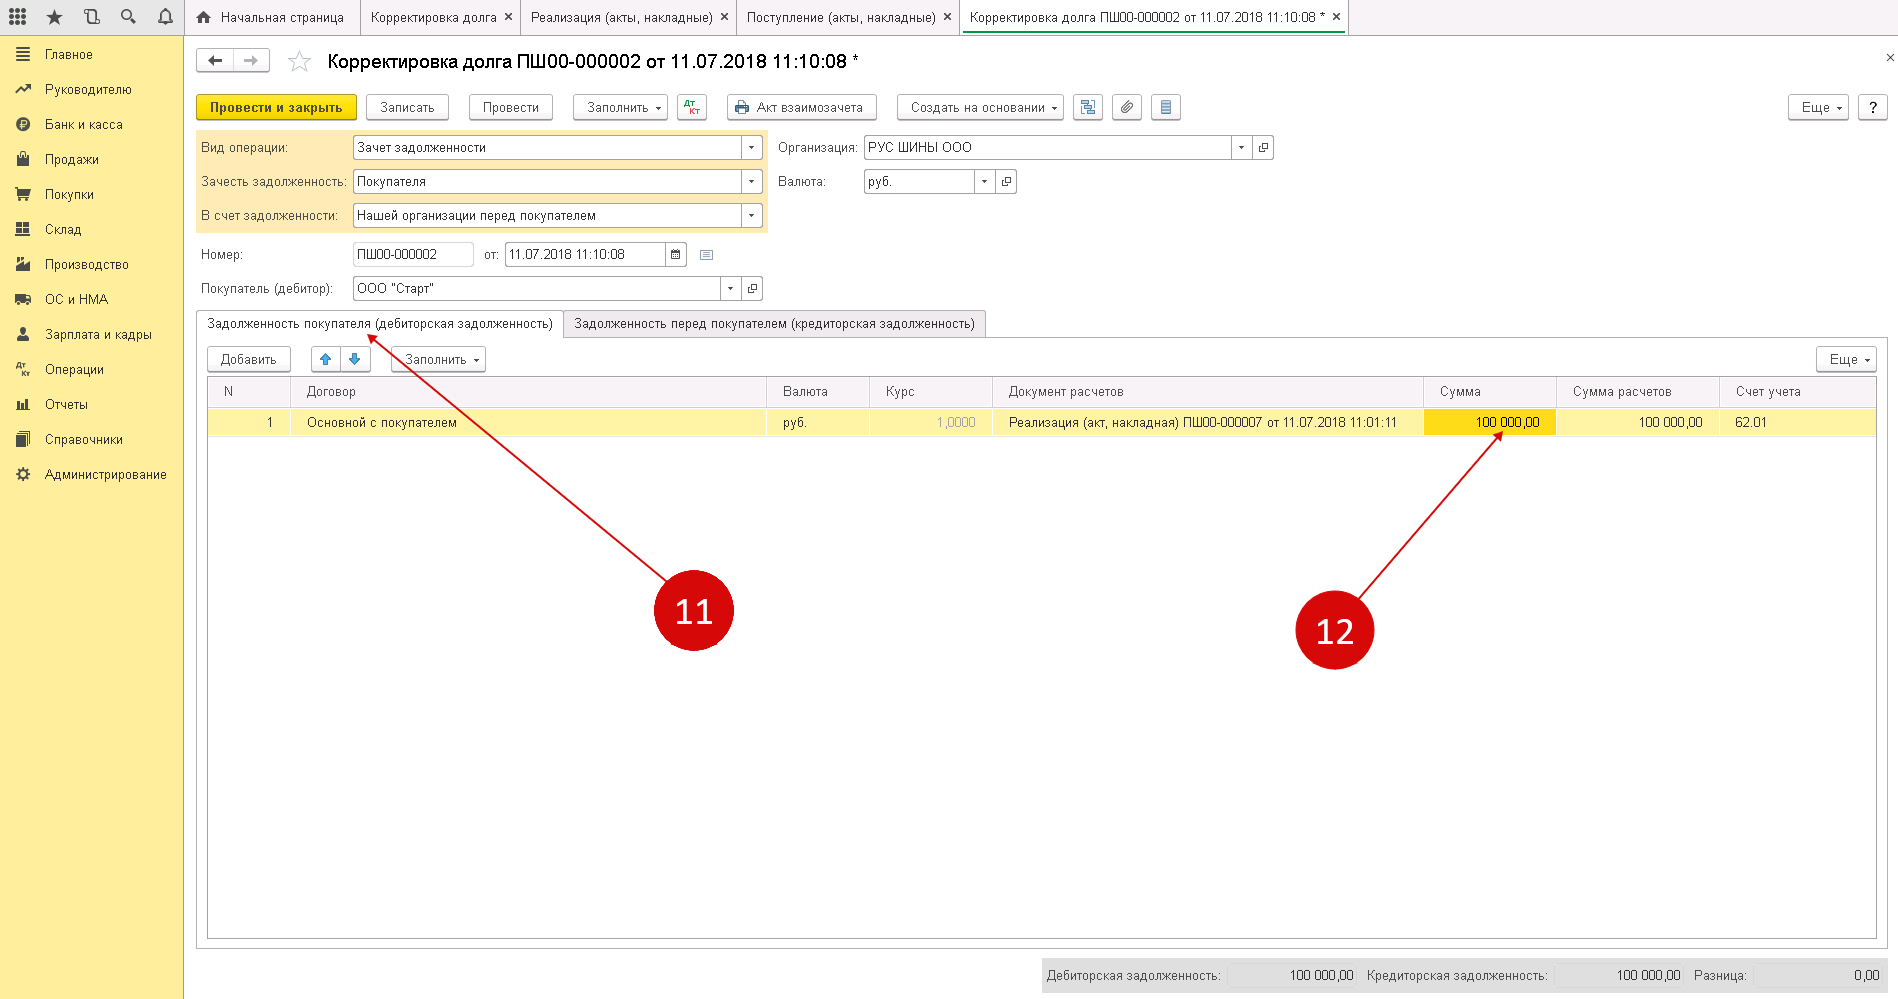The width and height of the screenshot is (1898, 999).
Task: Select Договор cell Основной с покупателем
Action: (x=528, y=423)
